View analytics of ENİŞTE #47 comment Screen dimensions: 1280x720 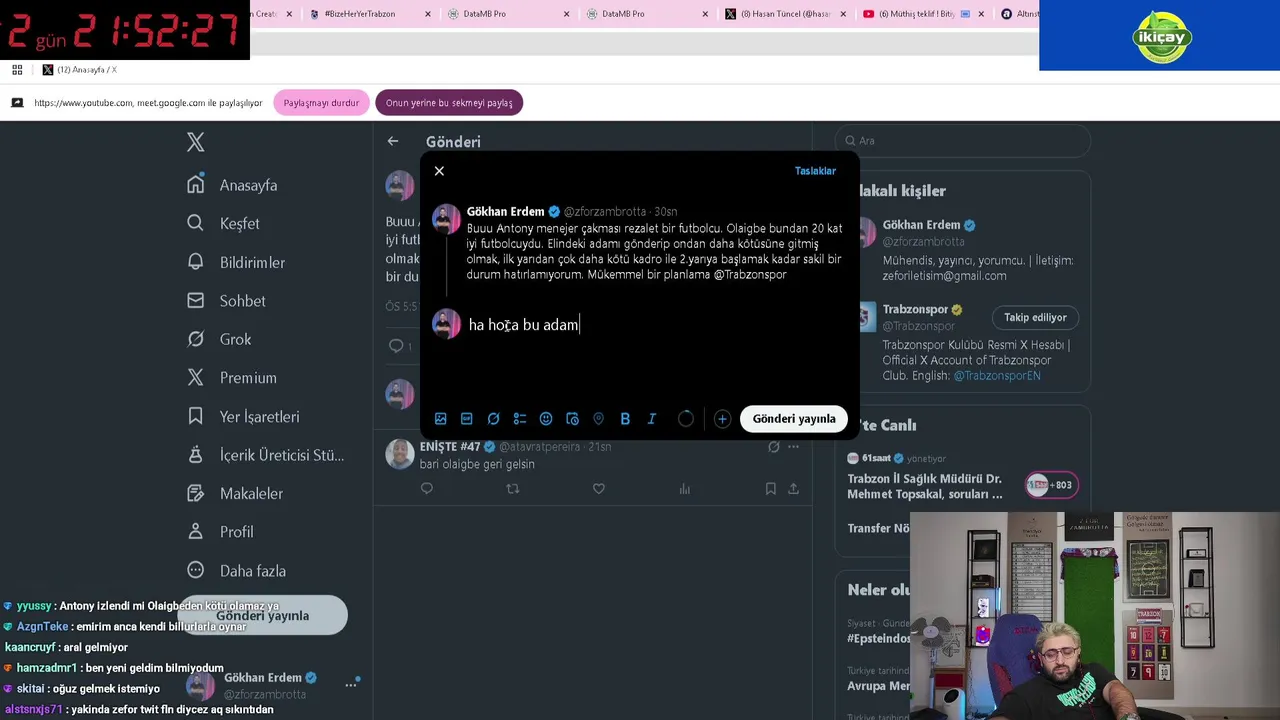point(685,489)
